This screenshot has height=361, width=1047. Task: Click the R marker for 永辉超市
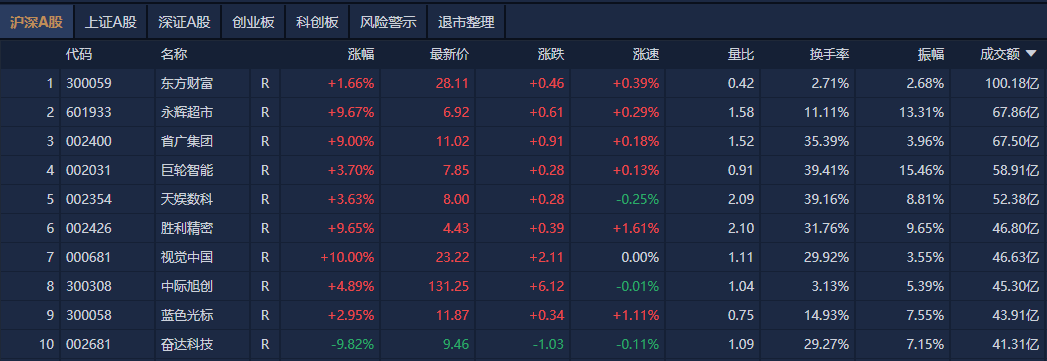[x=265, y=113]
